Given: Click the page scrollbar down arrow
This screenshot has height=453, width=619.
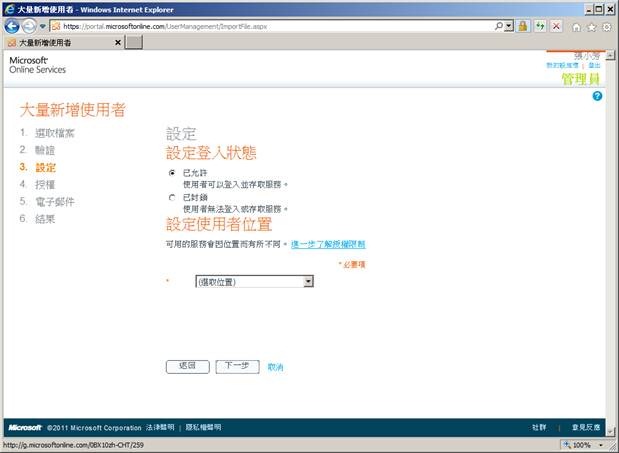Looking at the screenshot, I should click(x=610, y=431).
